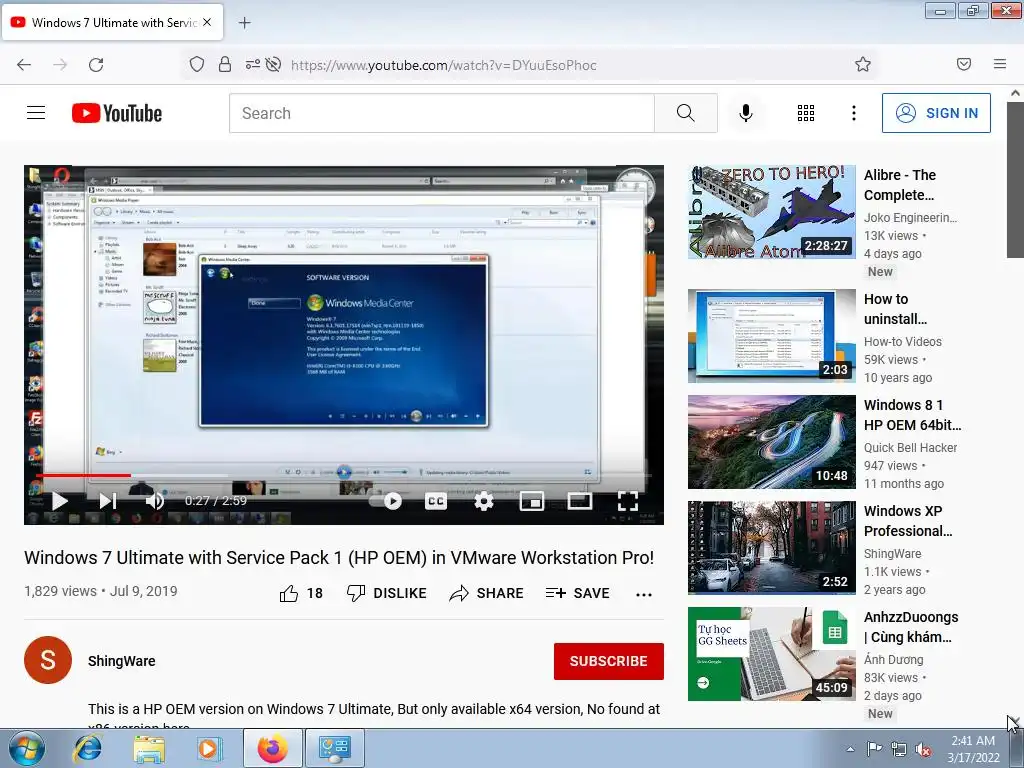This screenshot has width=1024, height=768.
Task: Open a new browser tab
Action: pyautogui.click(x=244, y=23)
